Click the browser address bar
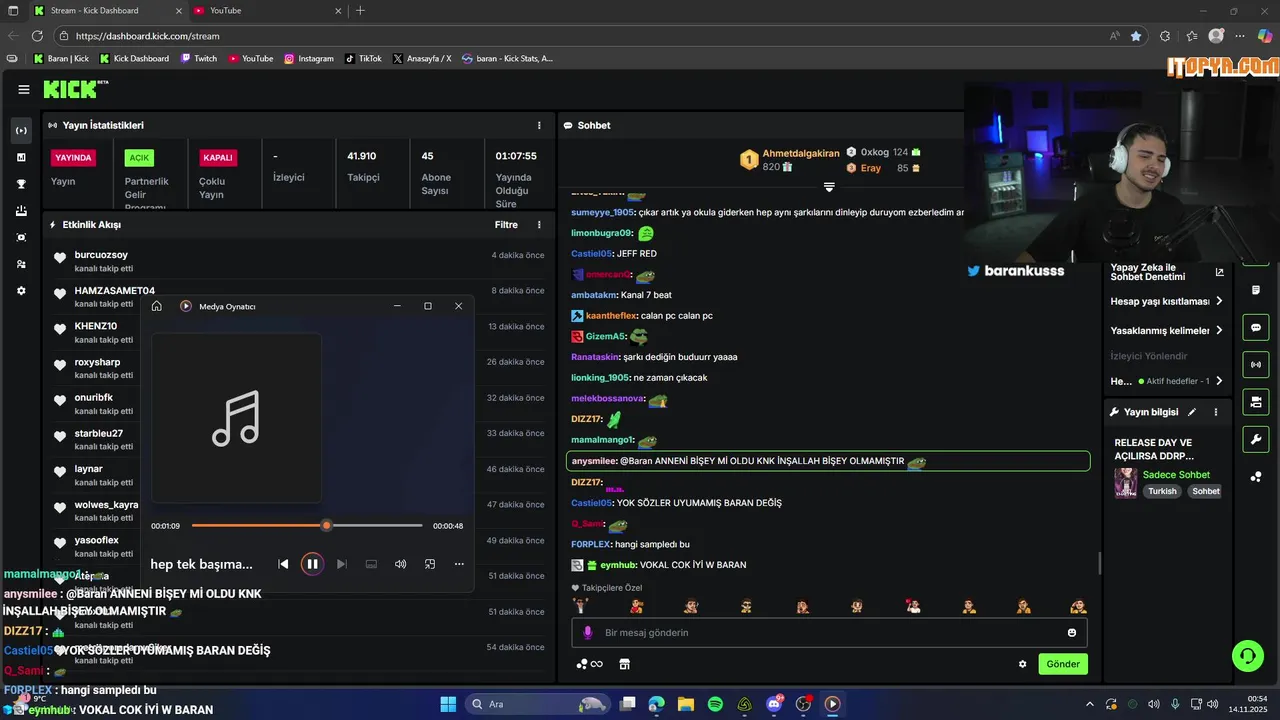The width and height of the screenshot is (1280, 720). (580, 36)
